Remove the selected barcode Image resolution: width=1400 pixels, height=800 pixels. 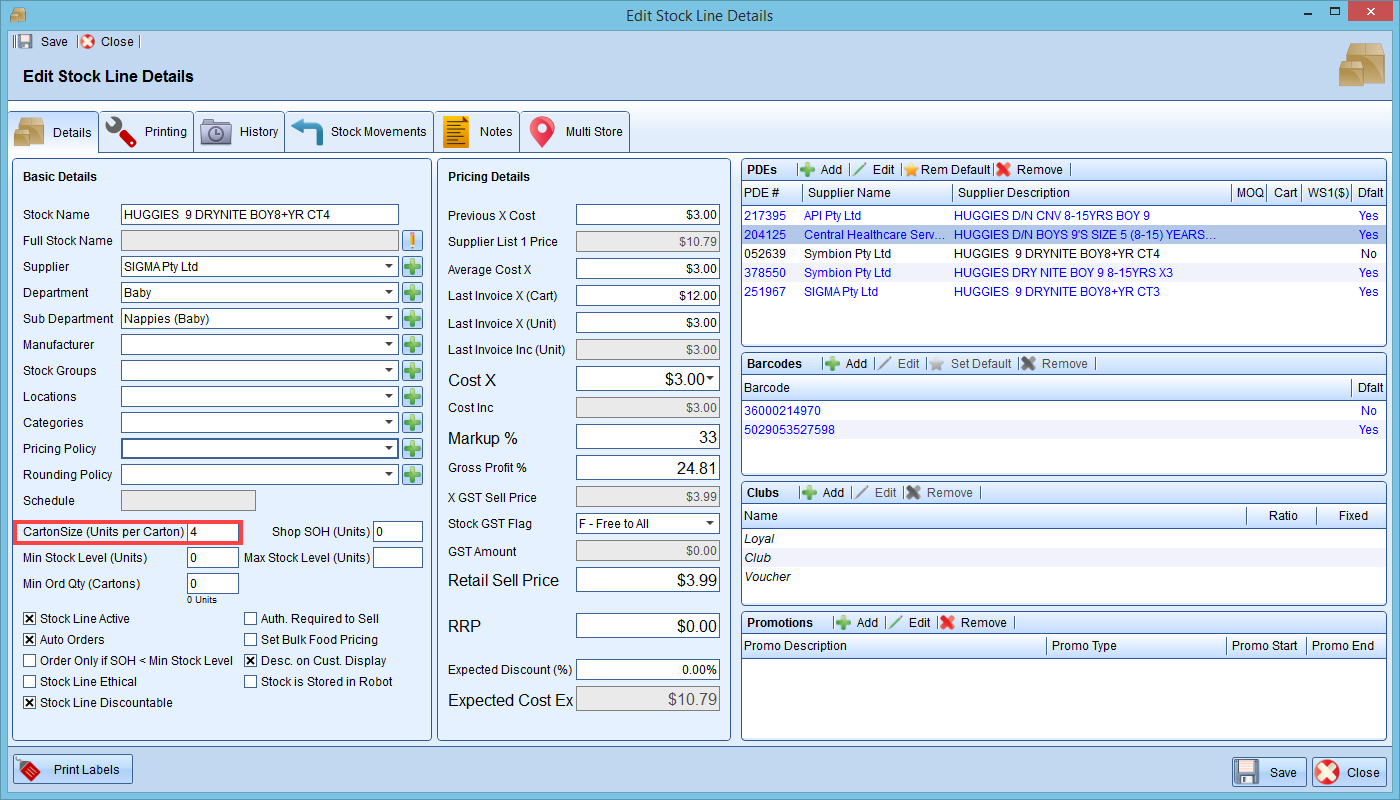click(x=1054, y=363)
